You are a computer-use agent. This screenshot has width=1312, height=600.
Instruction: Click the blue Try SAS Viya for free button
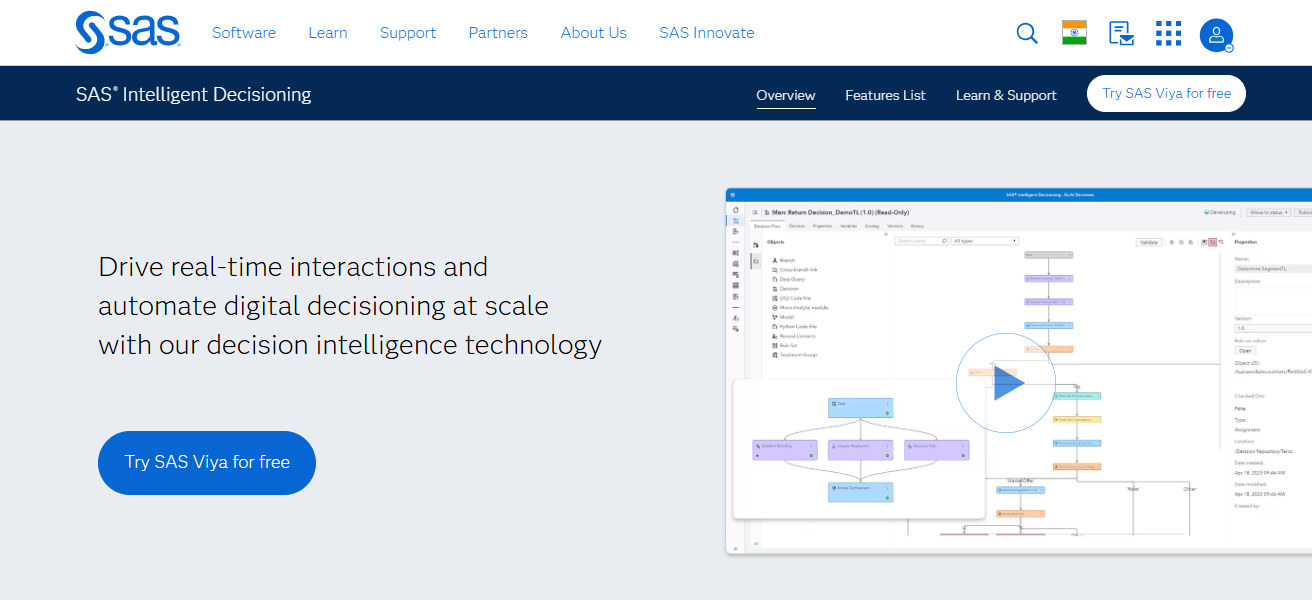pos(206,462)
